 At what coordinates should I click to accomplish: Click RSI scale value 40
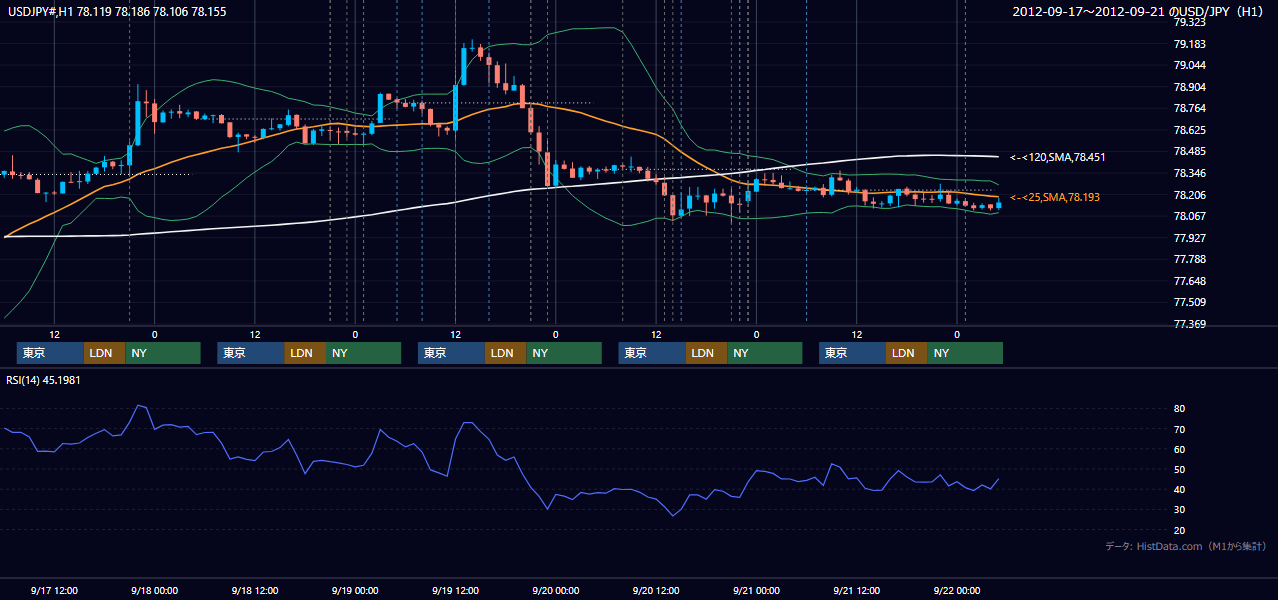click(x=1179, y=490)
